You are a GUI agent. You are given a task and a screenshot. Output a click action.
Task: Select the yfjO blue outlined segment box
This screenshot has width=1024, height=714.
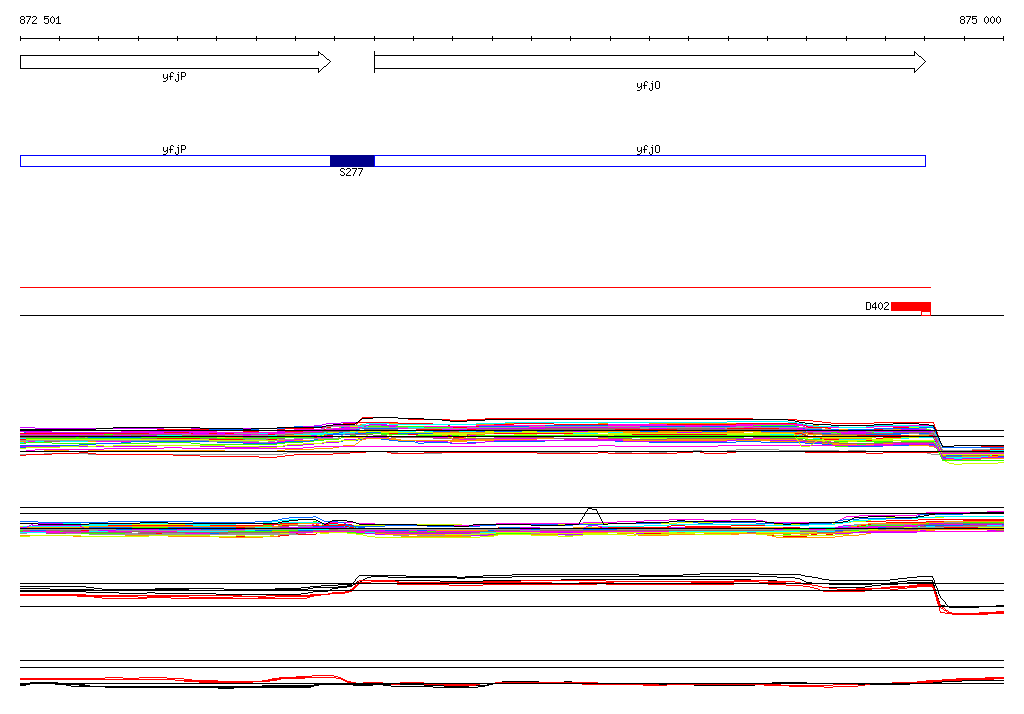[x=650, y=161]
